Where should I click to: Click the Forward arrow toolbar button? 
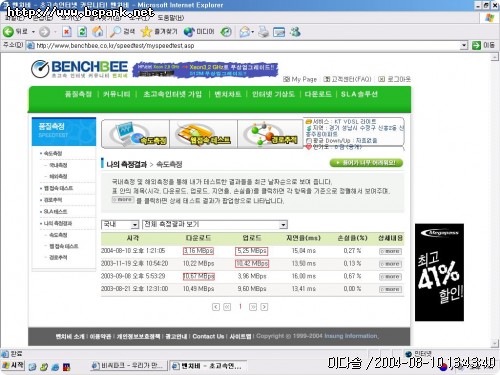coord(44,32)
